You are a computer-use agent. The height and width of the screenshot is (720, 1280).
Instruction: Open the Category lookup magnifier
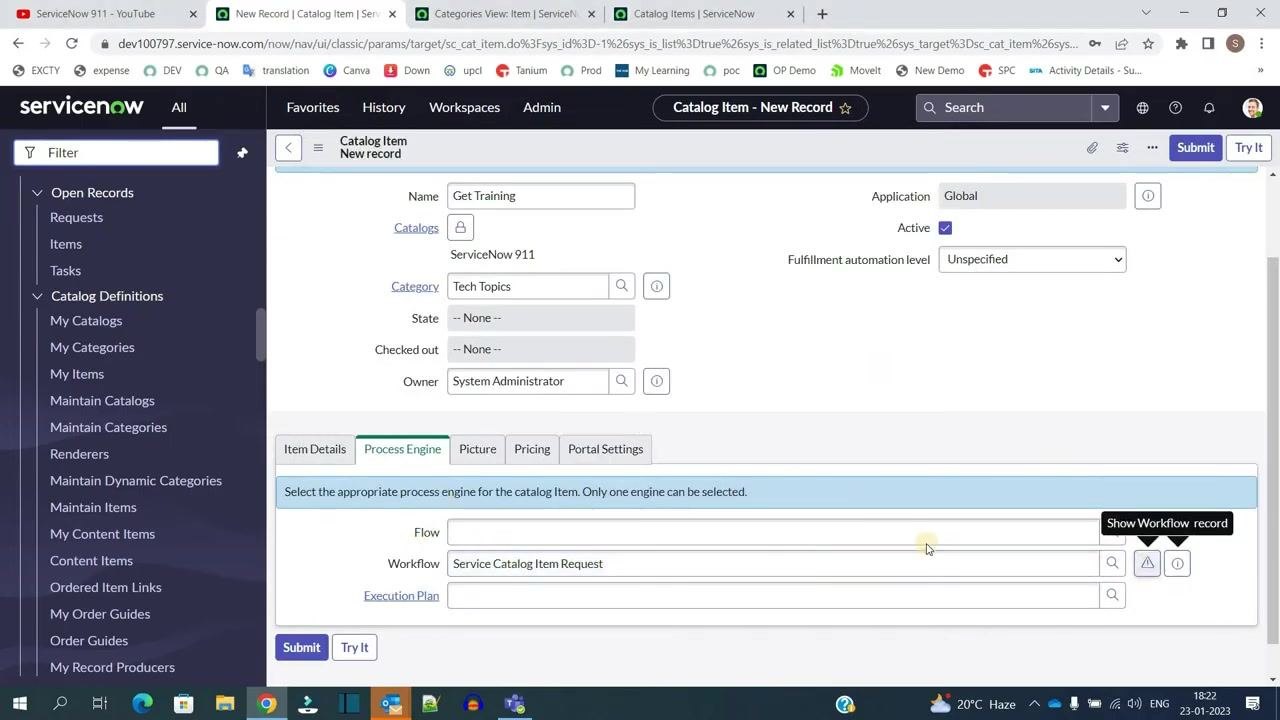tap(622, 286)
